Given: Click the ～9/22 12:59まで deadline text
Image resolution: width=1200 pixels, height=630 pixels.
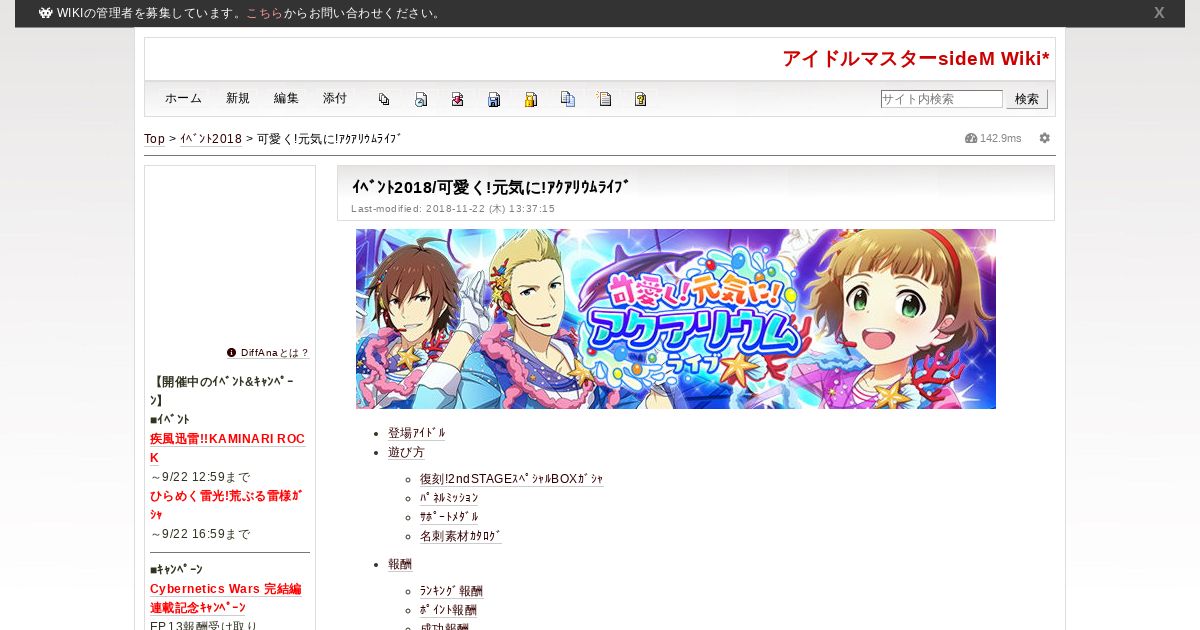Looking at the screenshot, I should [200, 477].
